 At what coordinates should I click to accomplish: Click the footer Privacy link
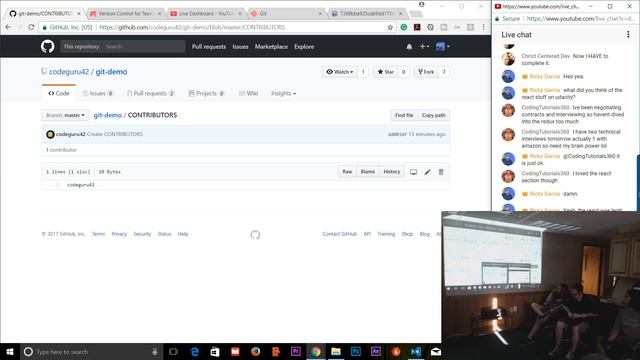click(119, 234)
